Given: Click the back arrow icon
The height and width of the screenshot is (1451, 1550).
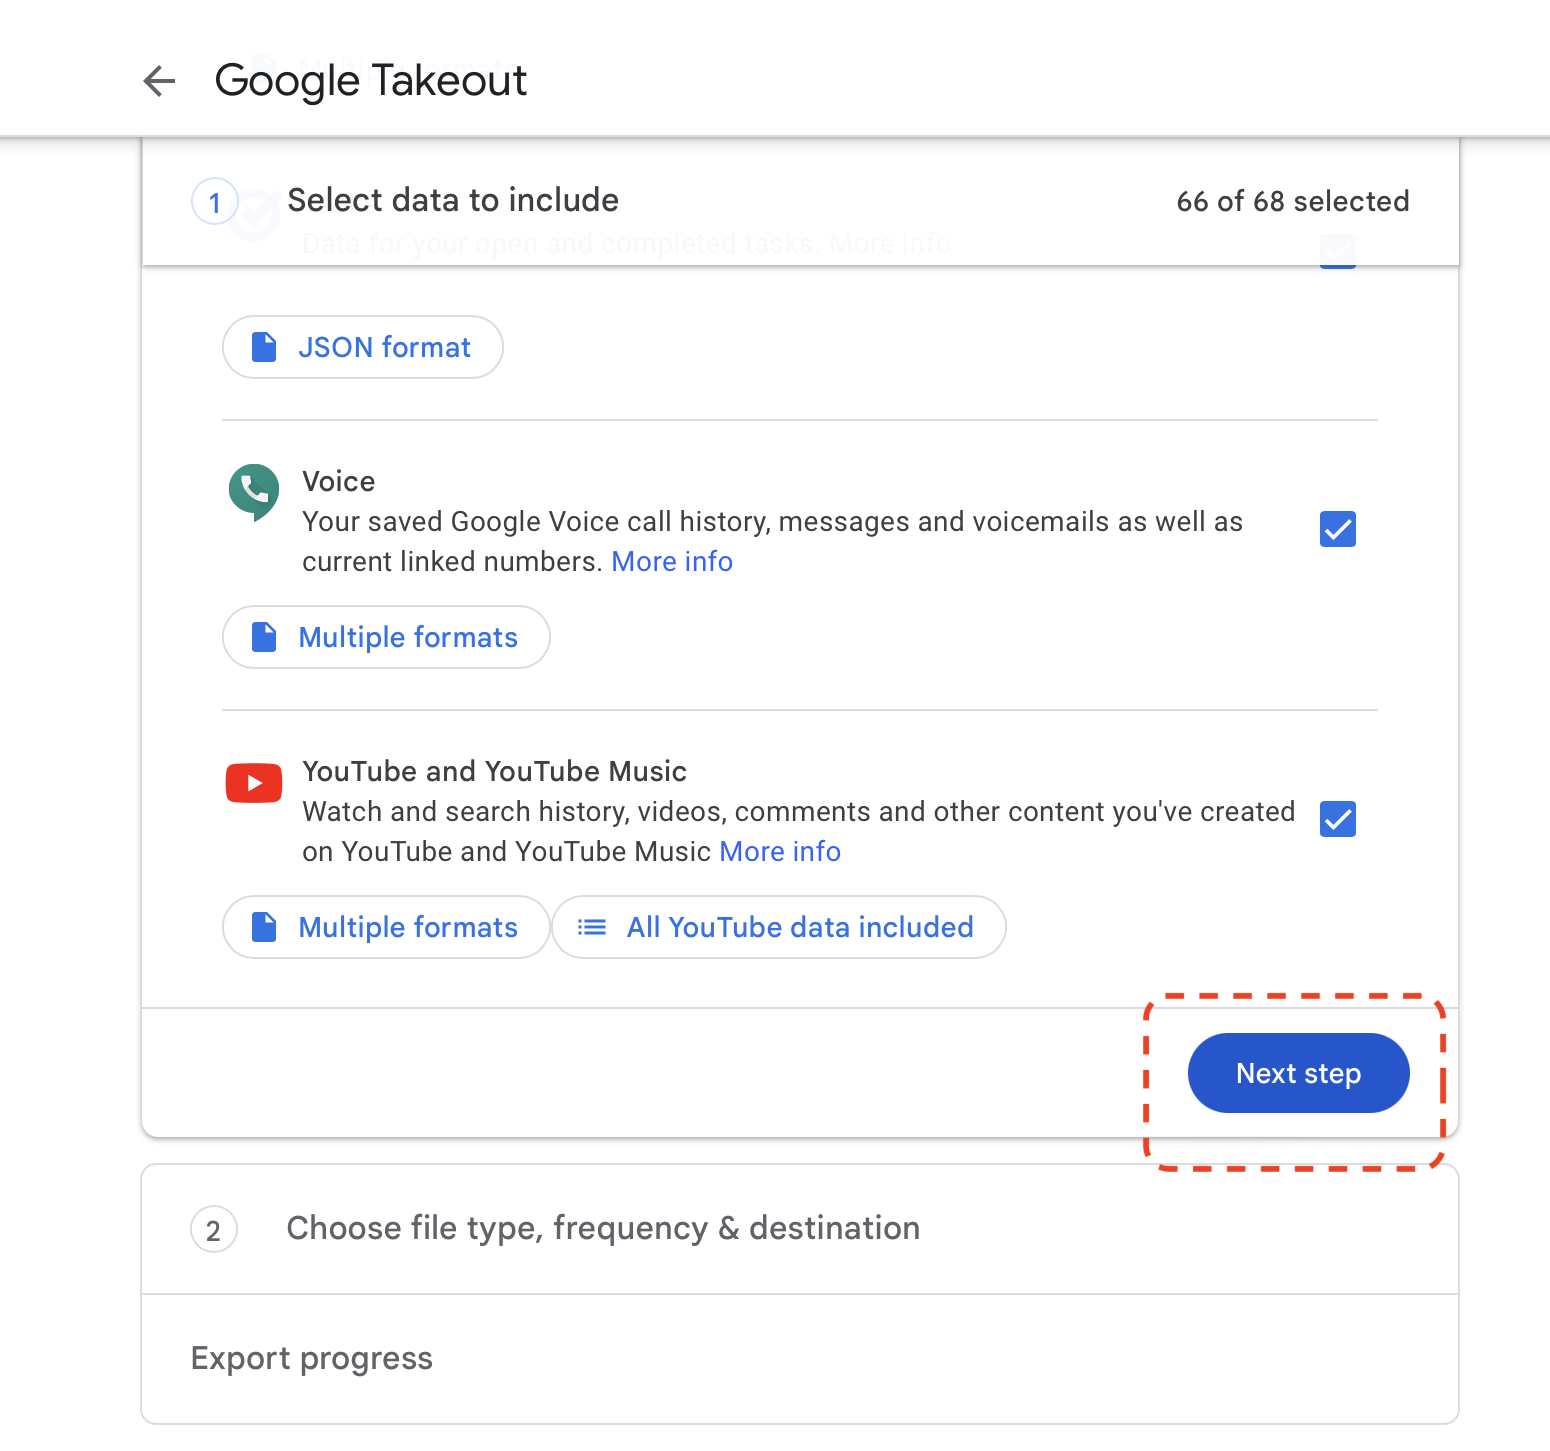Looking at the screenshot, I should coord(159,81).
